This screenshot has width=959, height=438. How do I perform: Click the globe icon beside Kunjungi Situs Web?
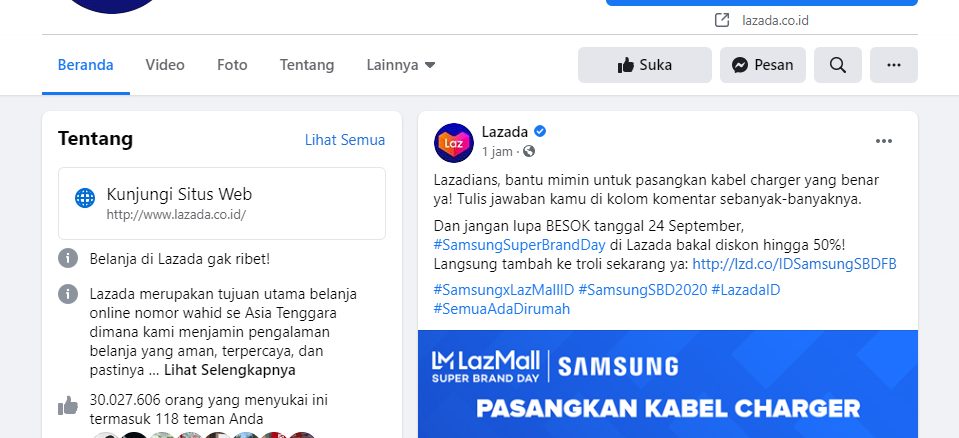click(85, 198)
